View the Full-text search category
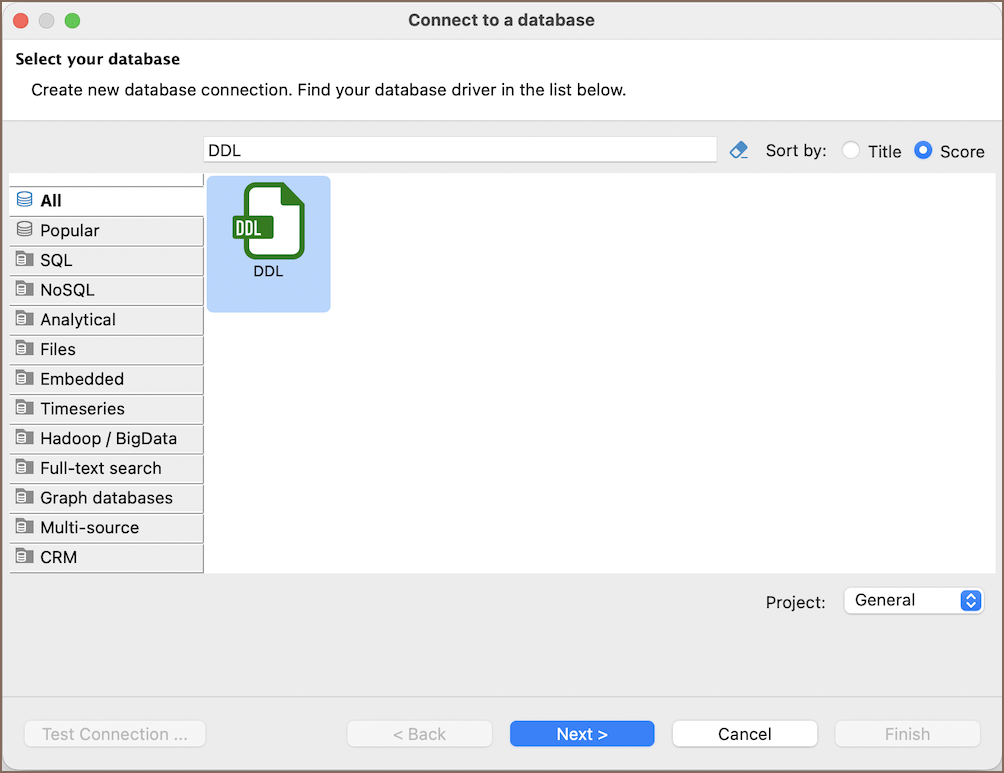Image resolution: width=1004 pixels, height=773 pixels. coord(107,468)
